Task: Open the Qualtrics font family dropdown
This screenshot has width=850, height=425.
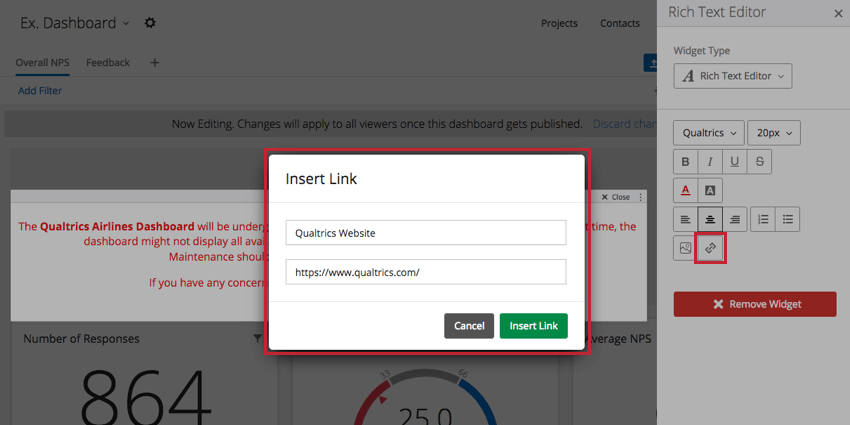Action: coord(709,133)
